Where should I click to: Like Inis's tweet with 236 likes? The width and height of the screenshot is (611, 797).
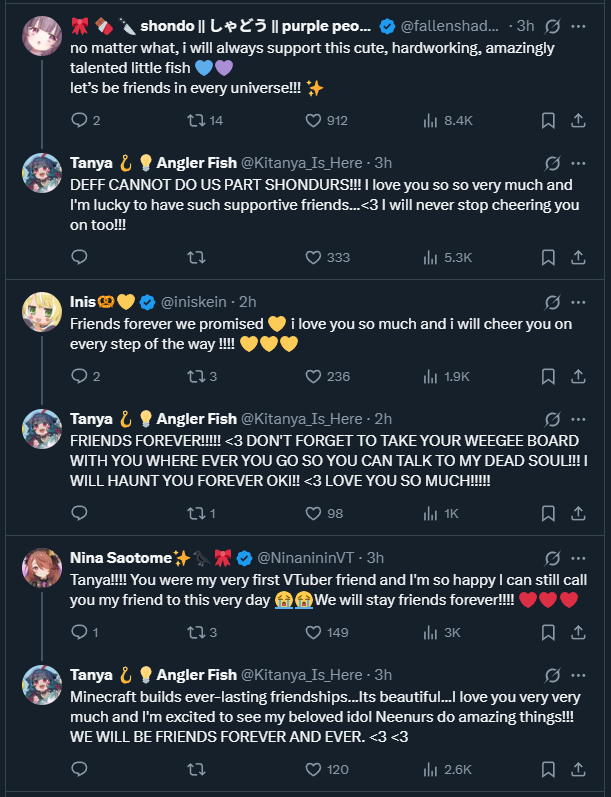pyautogui.click(x=313, y=376)
